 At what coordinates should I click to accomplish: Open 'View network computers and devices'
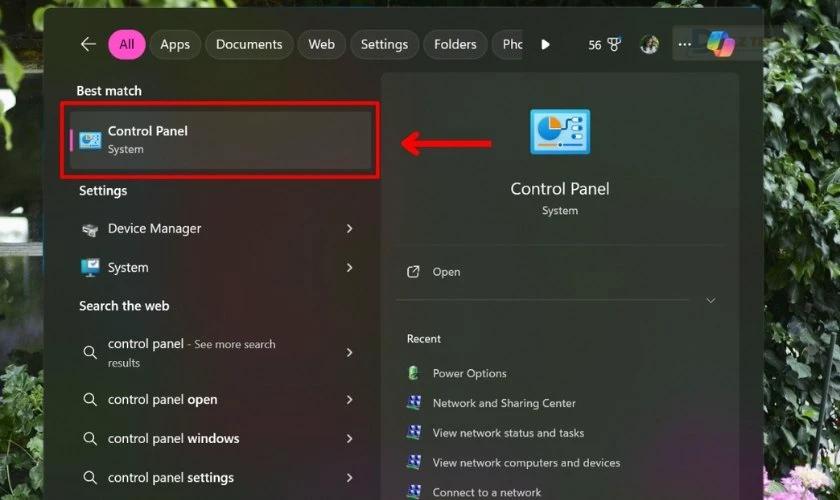527,462
